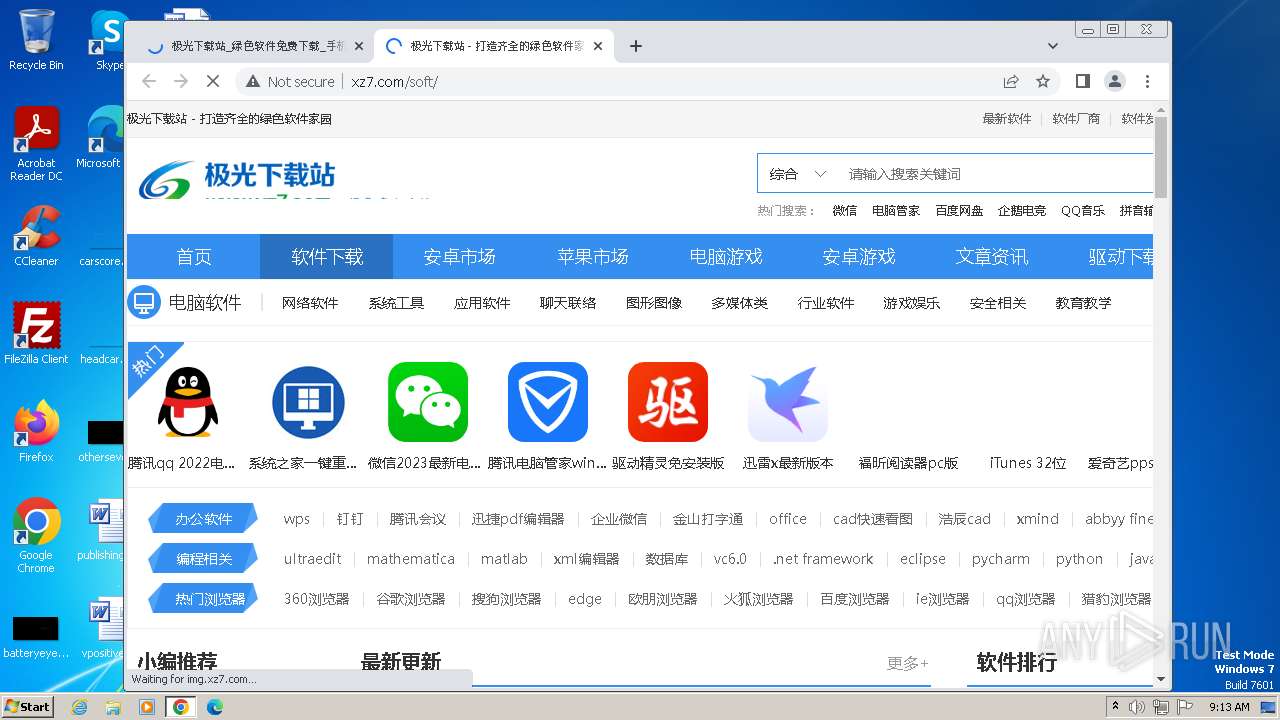Click the 电脑软件 monitor icon
This screenshot has width=1280, height=720.
click(144, 302)
